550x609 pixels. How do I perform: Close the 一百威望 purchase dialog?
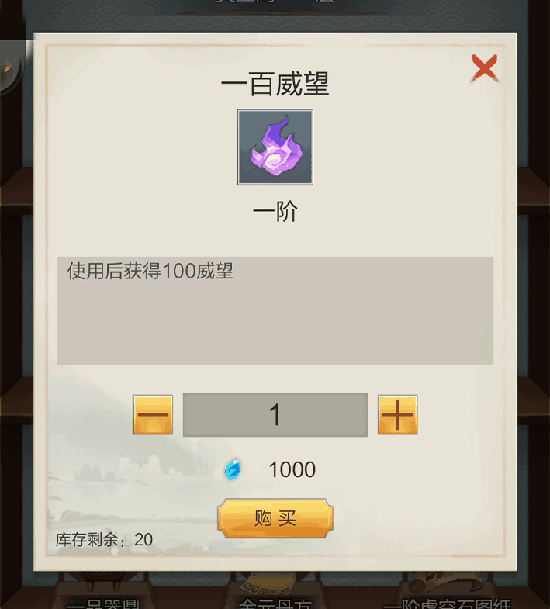(484, 68)
